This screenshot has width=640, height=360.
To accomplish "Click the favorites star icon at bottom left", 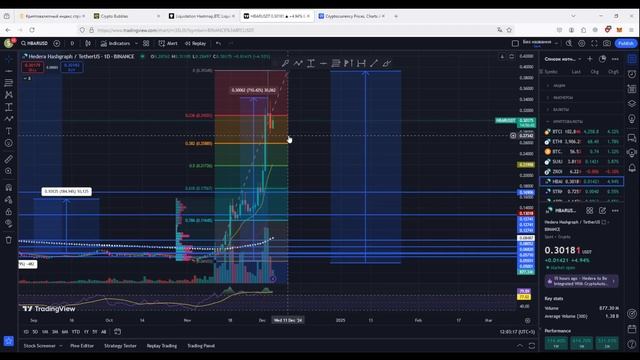I will pos(9,341).
